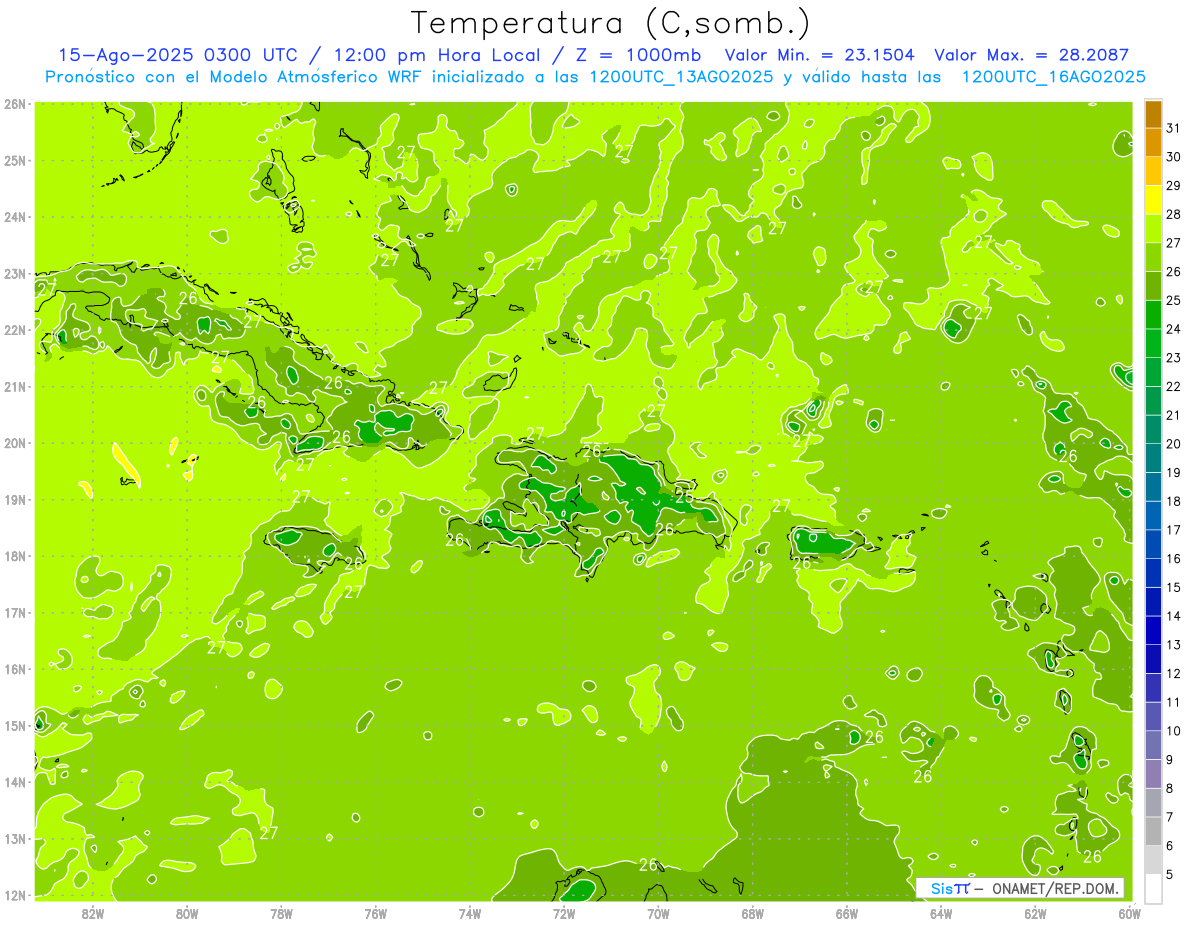Click the "18N" latitude axis label
The image size is (1200, 927).
pyautogui.click(x=15, y=556)
